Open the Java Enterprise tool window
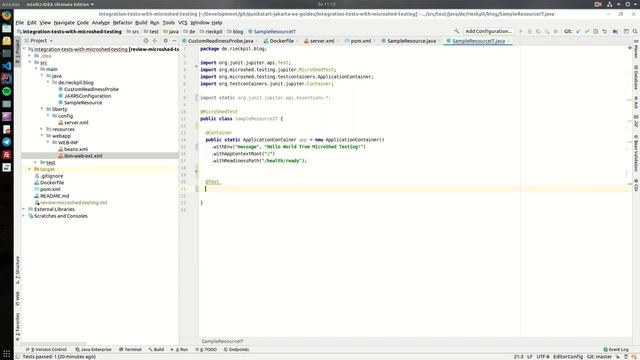This screenshot has width=640, height=360. point(93,349)
